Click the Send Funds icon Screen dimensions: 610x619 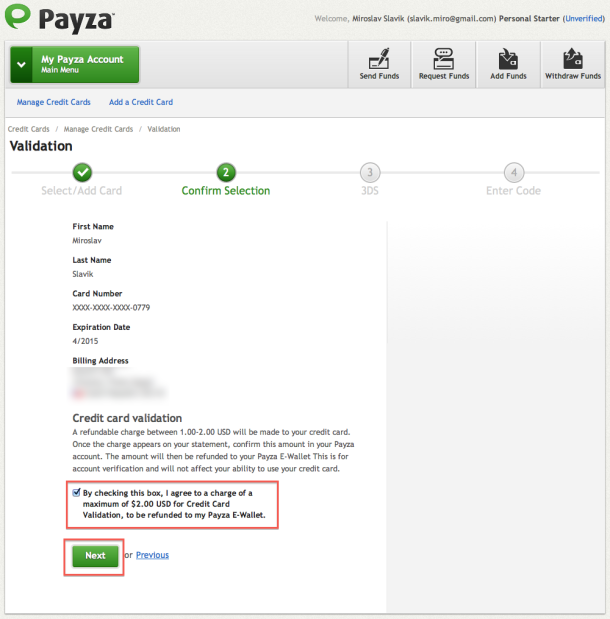coord(379,58)
